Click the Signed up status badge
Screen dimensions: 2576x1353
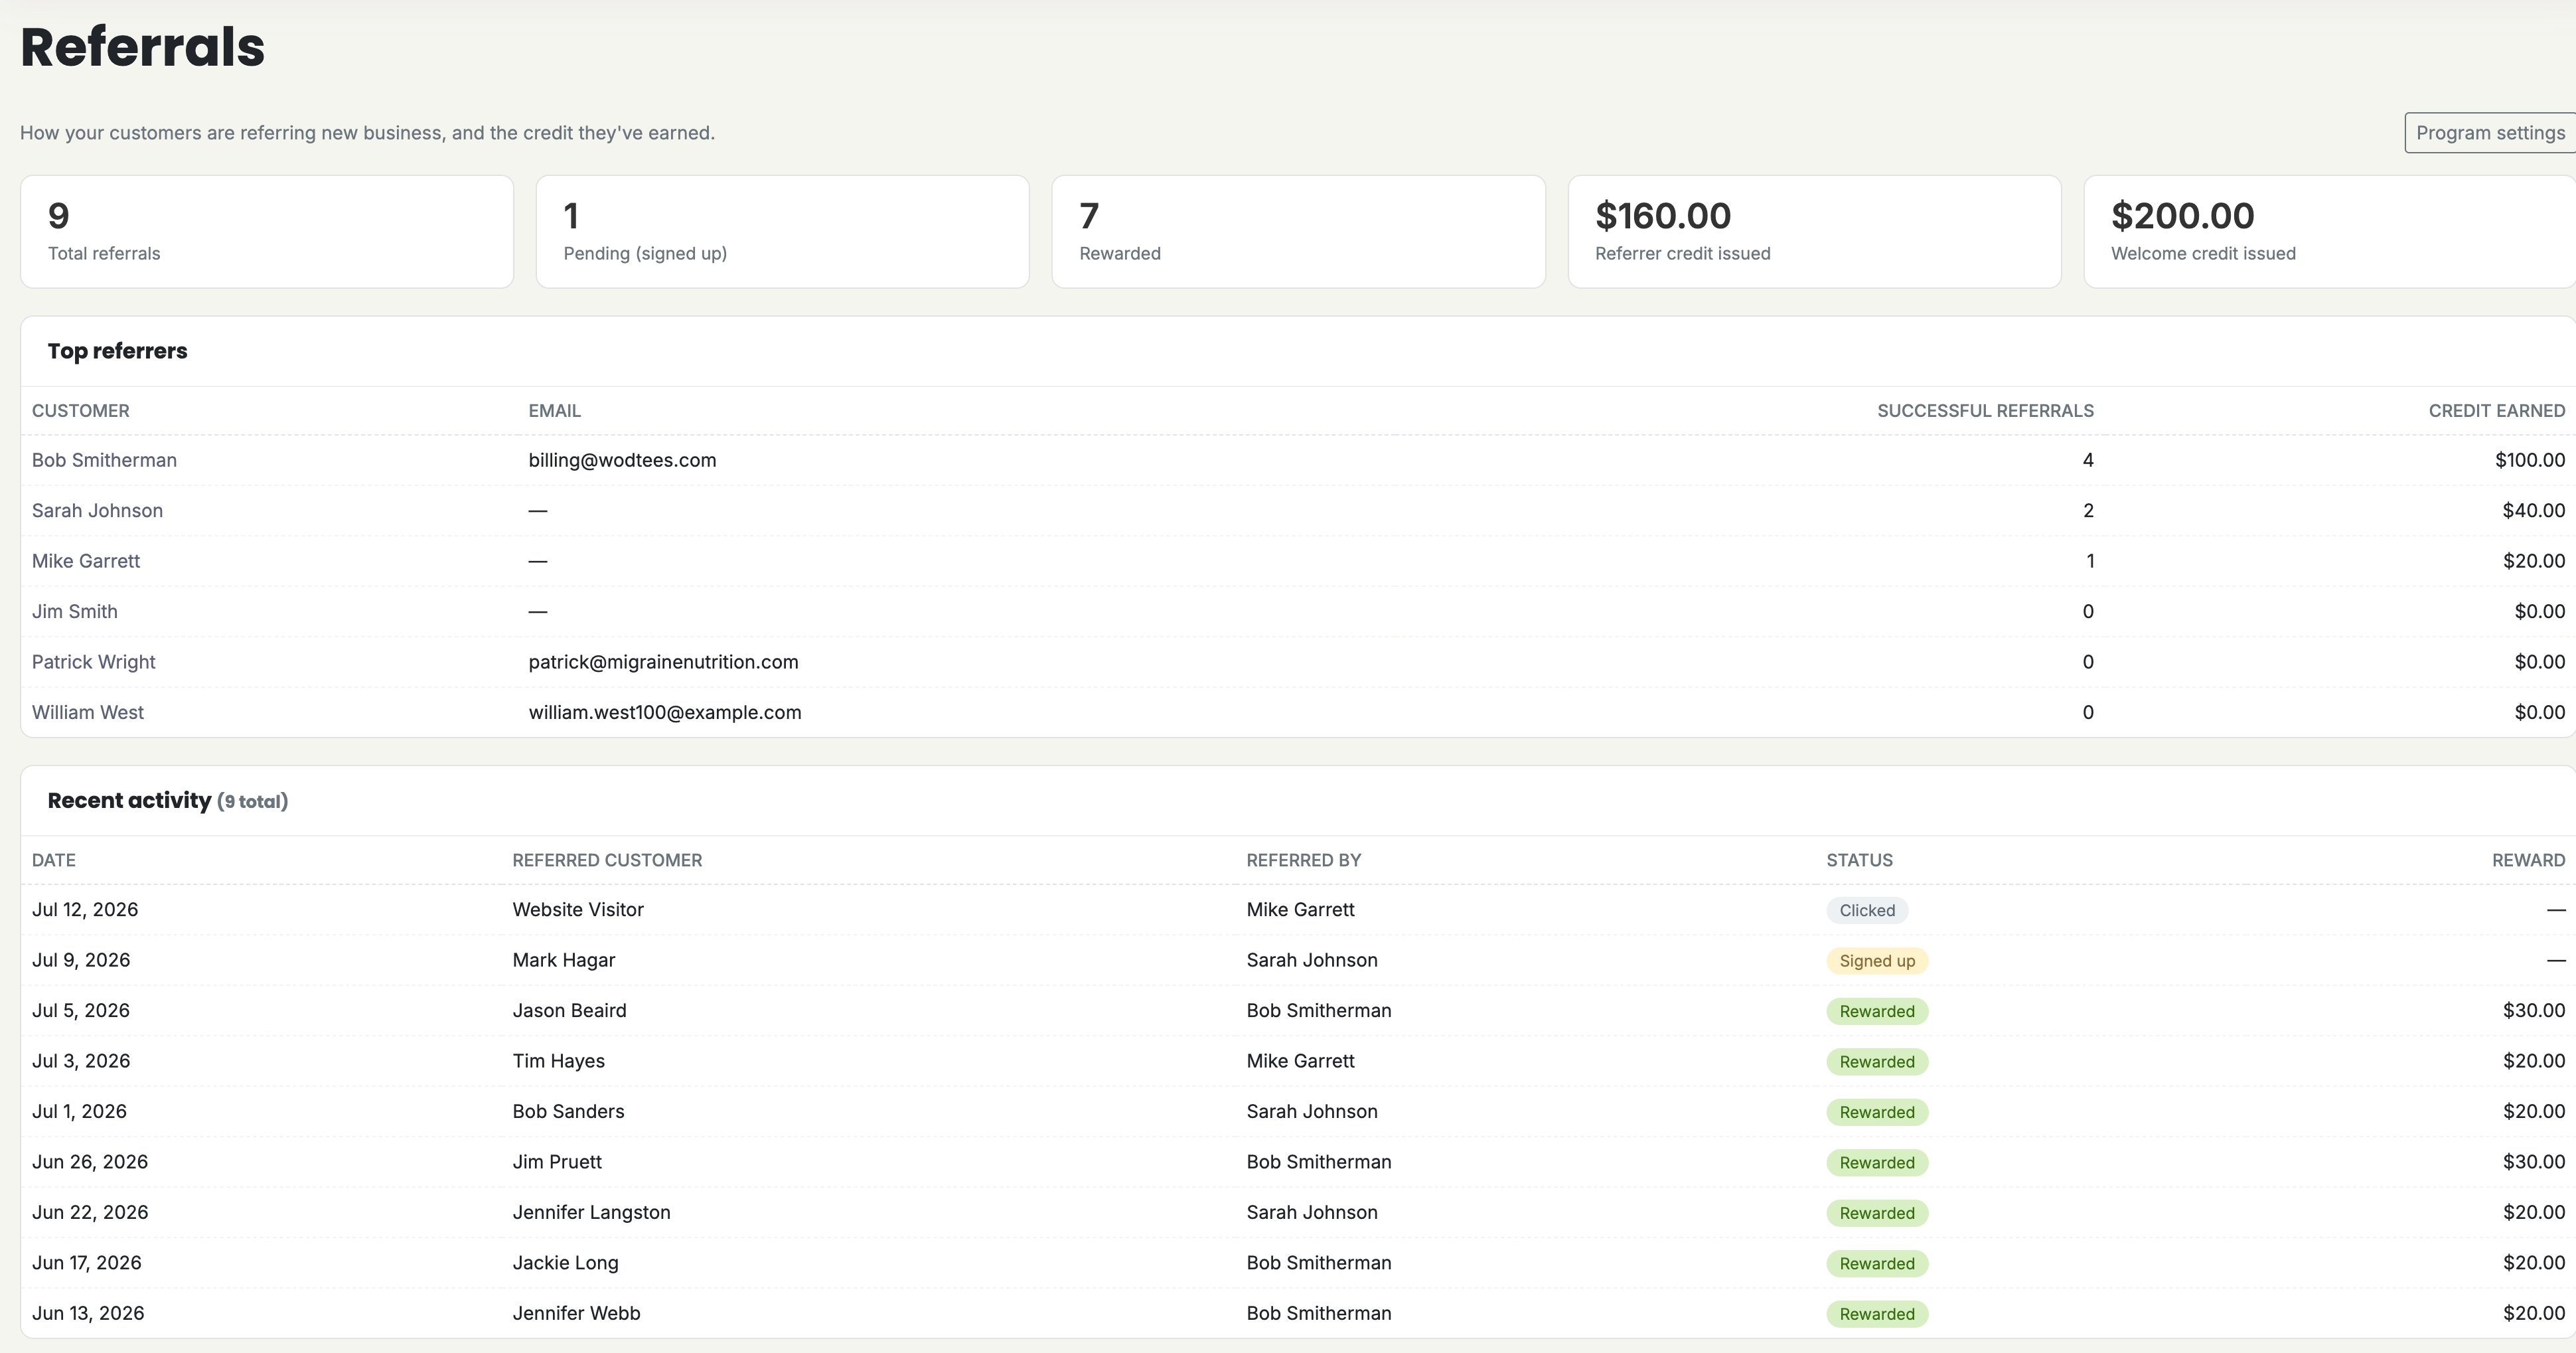click(1877, 961)
